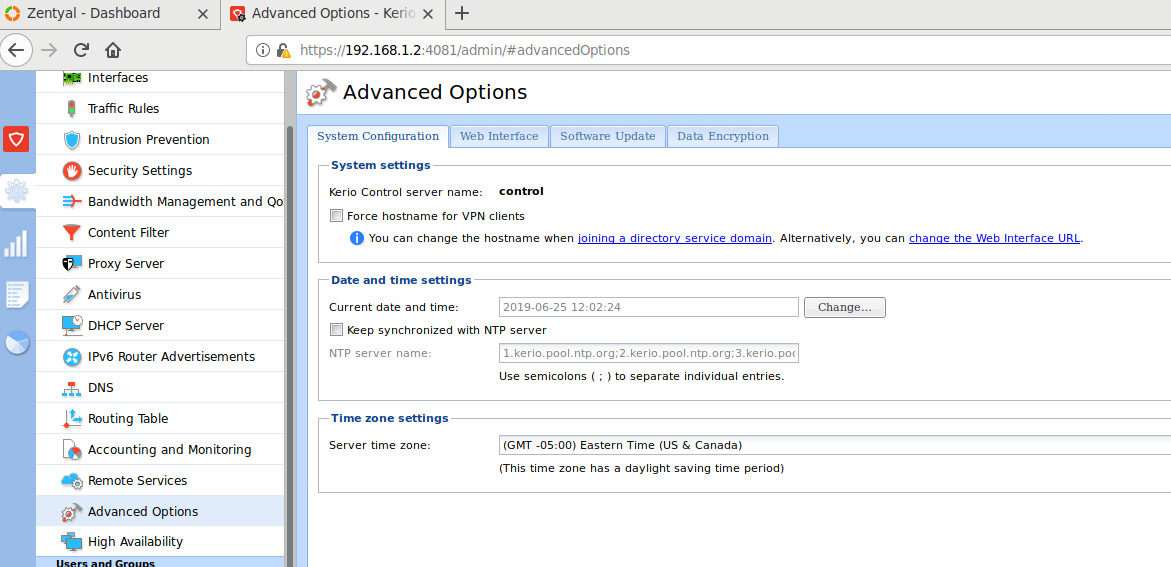1171x567 pixels.
Task: Click the Advanced Options tools icon in sidebar
Action: point(72,512)
